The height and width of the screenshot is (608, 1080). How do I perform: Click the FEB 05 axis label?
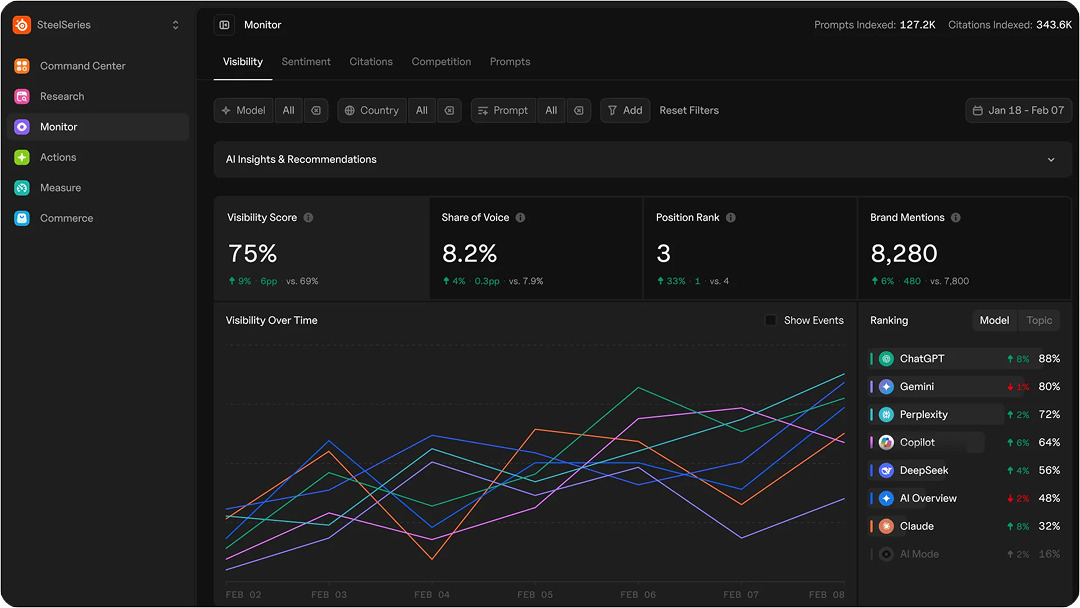coord(535,595)
